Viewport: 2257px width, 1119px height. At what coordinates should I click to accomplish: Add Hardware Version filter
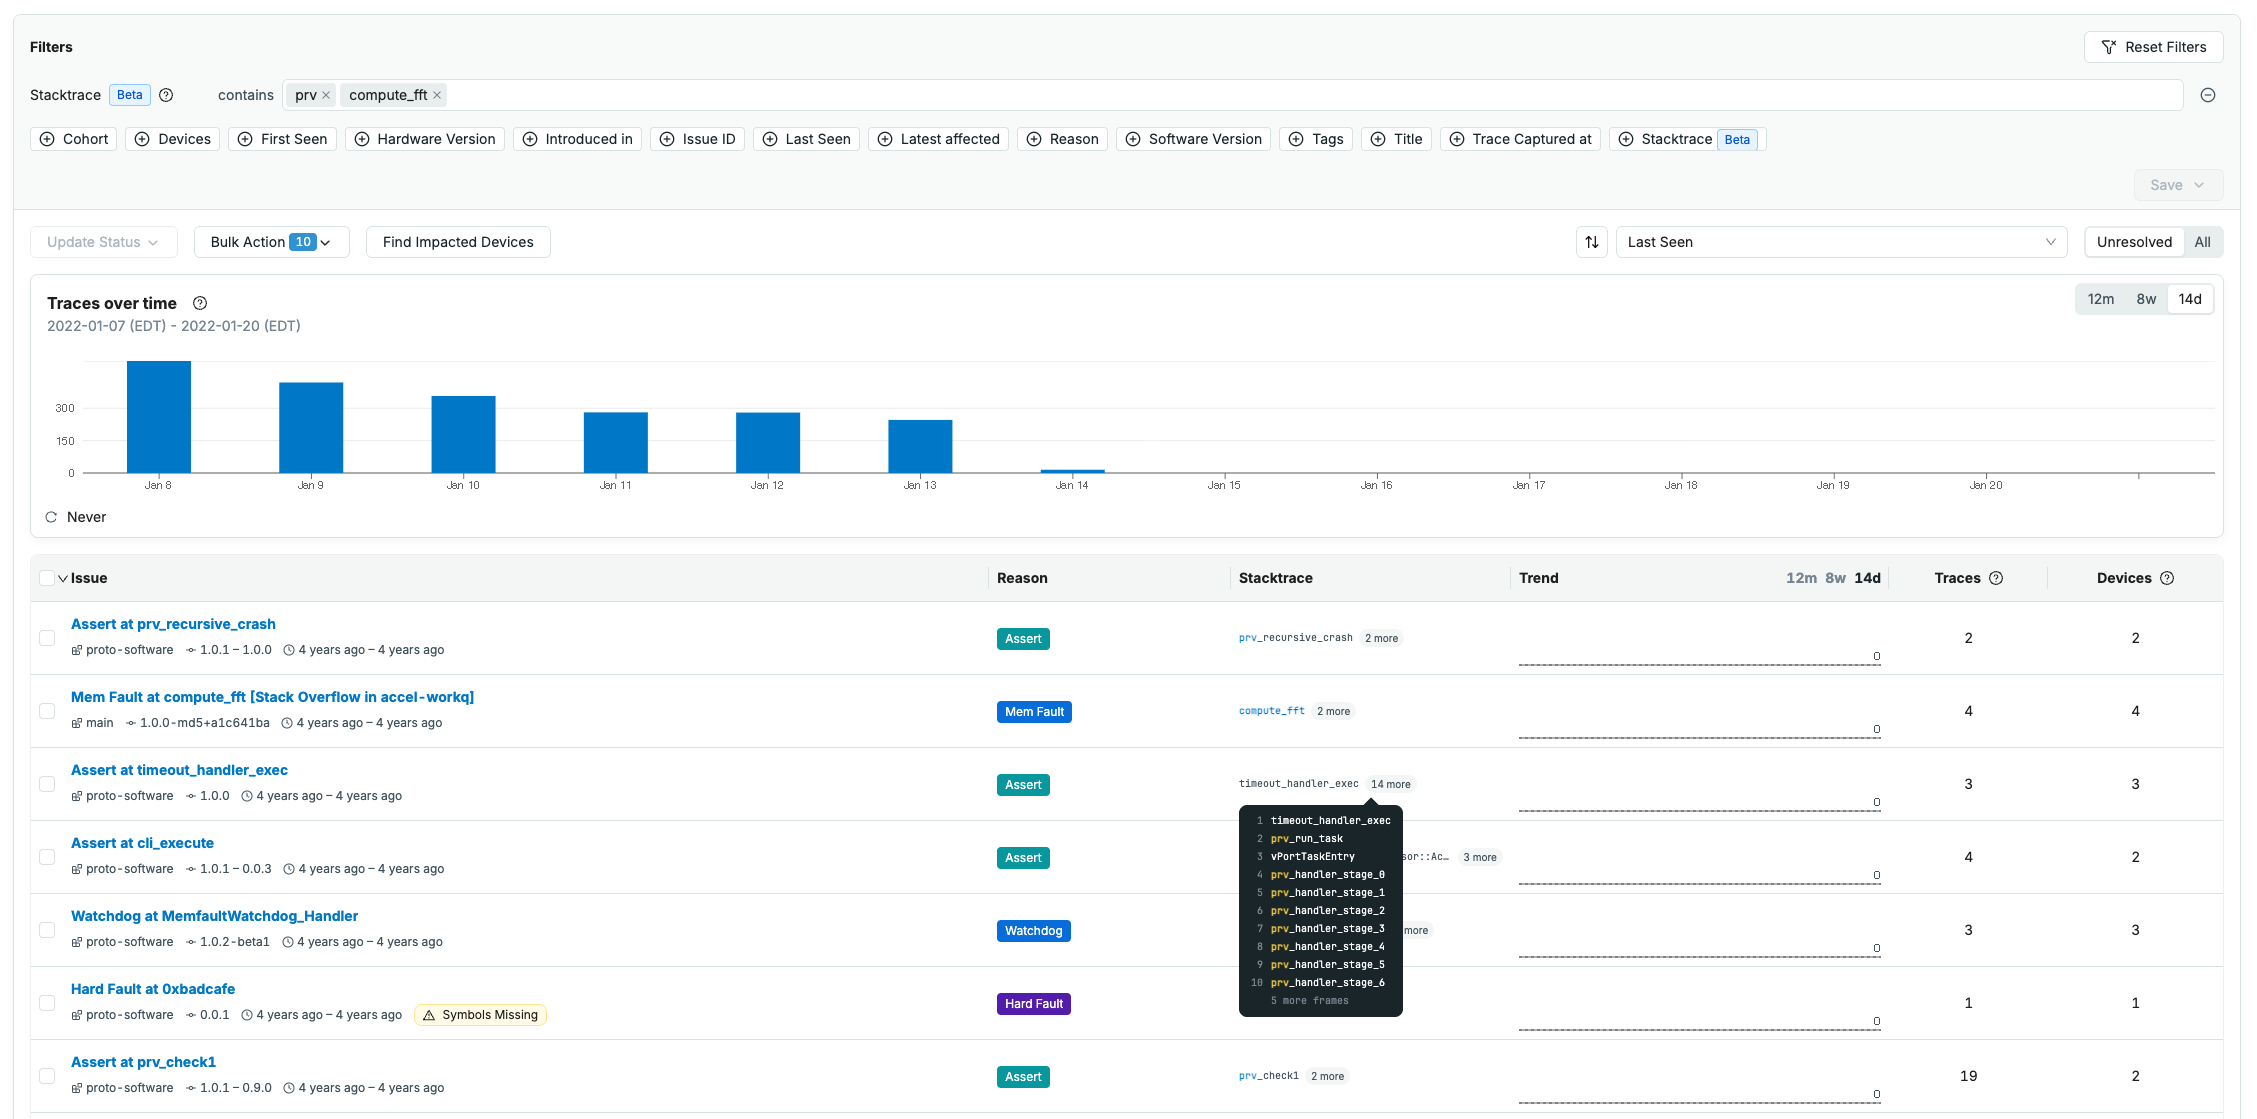coord(425,139)
